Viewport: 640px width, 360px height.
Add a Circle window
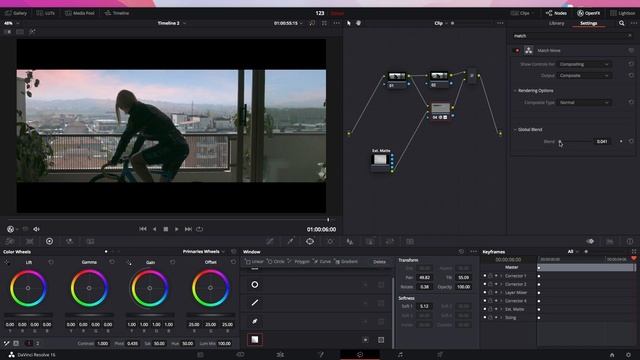[276, 261]
